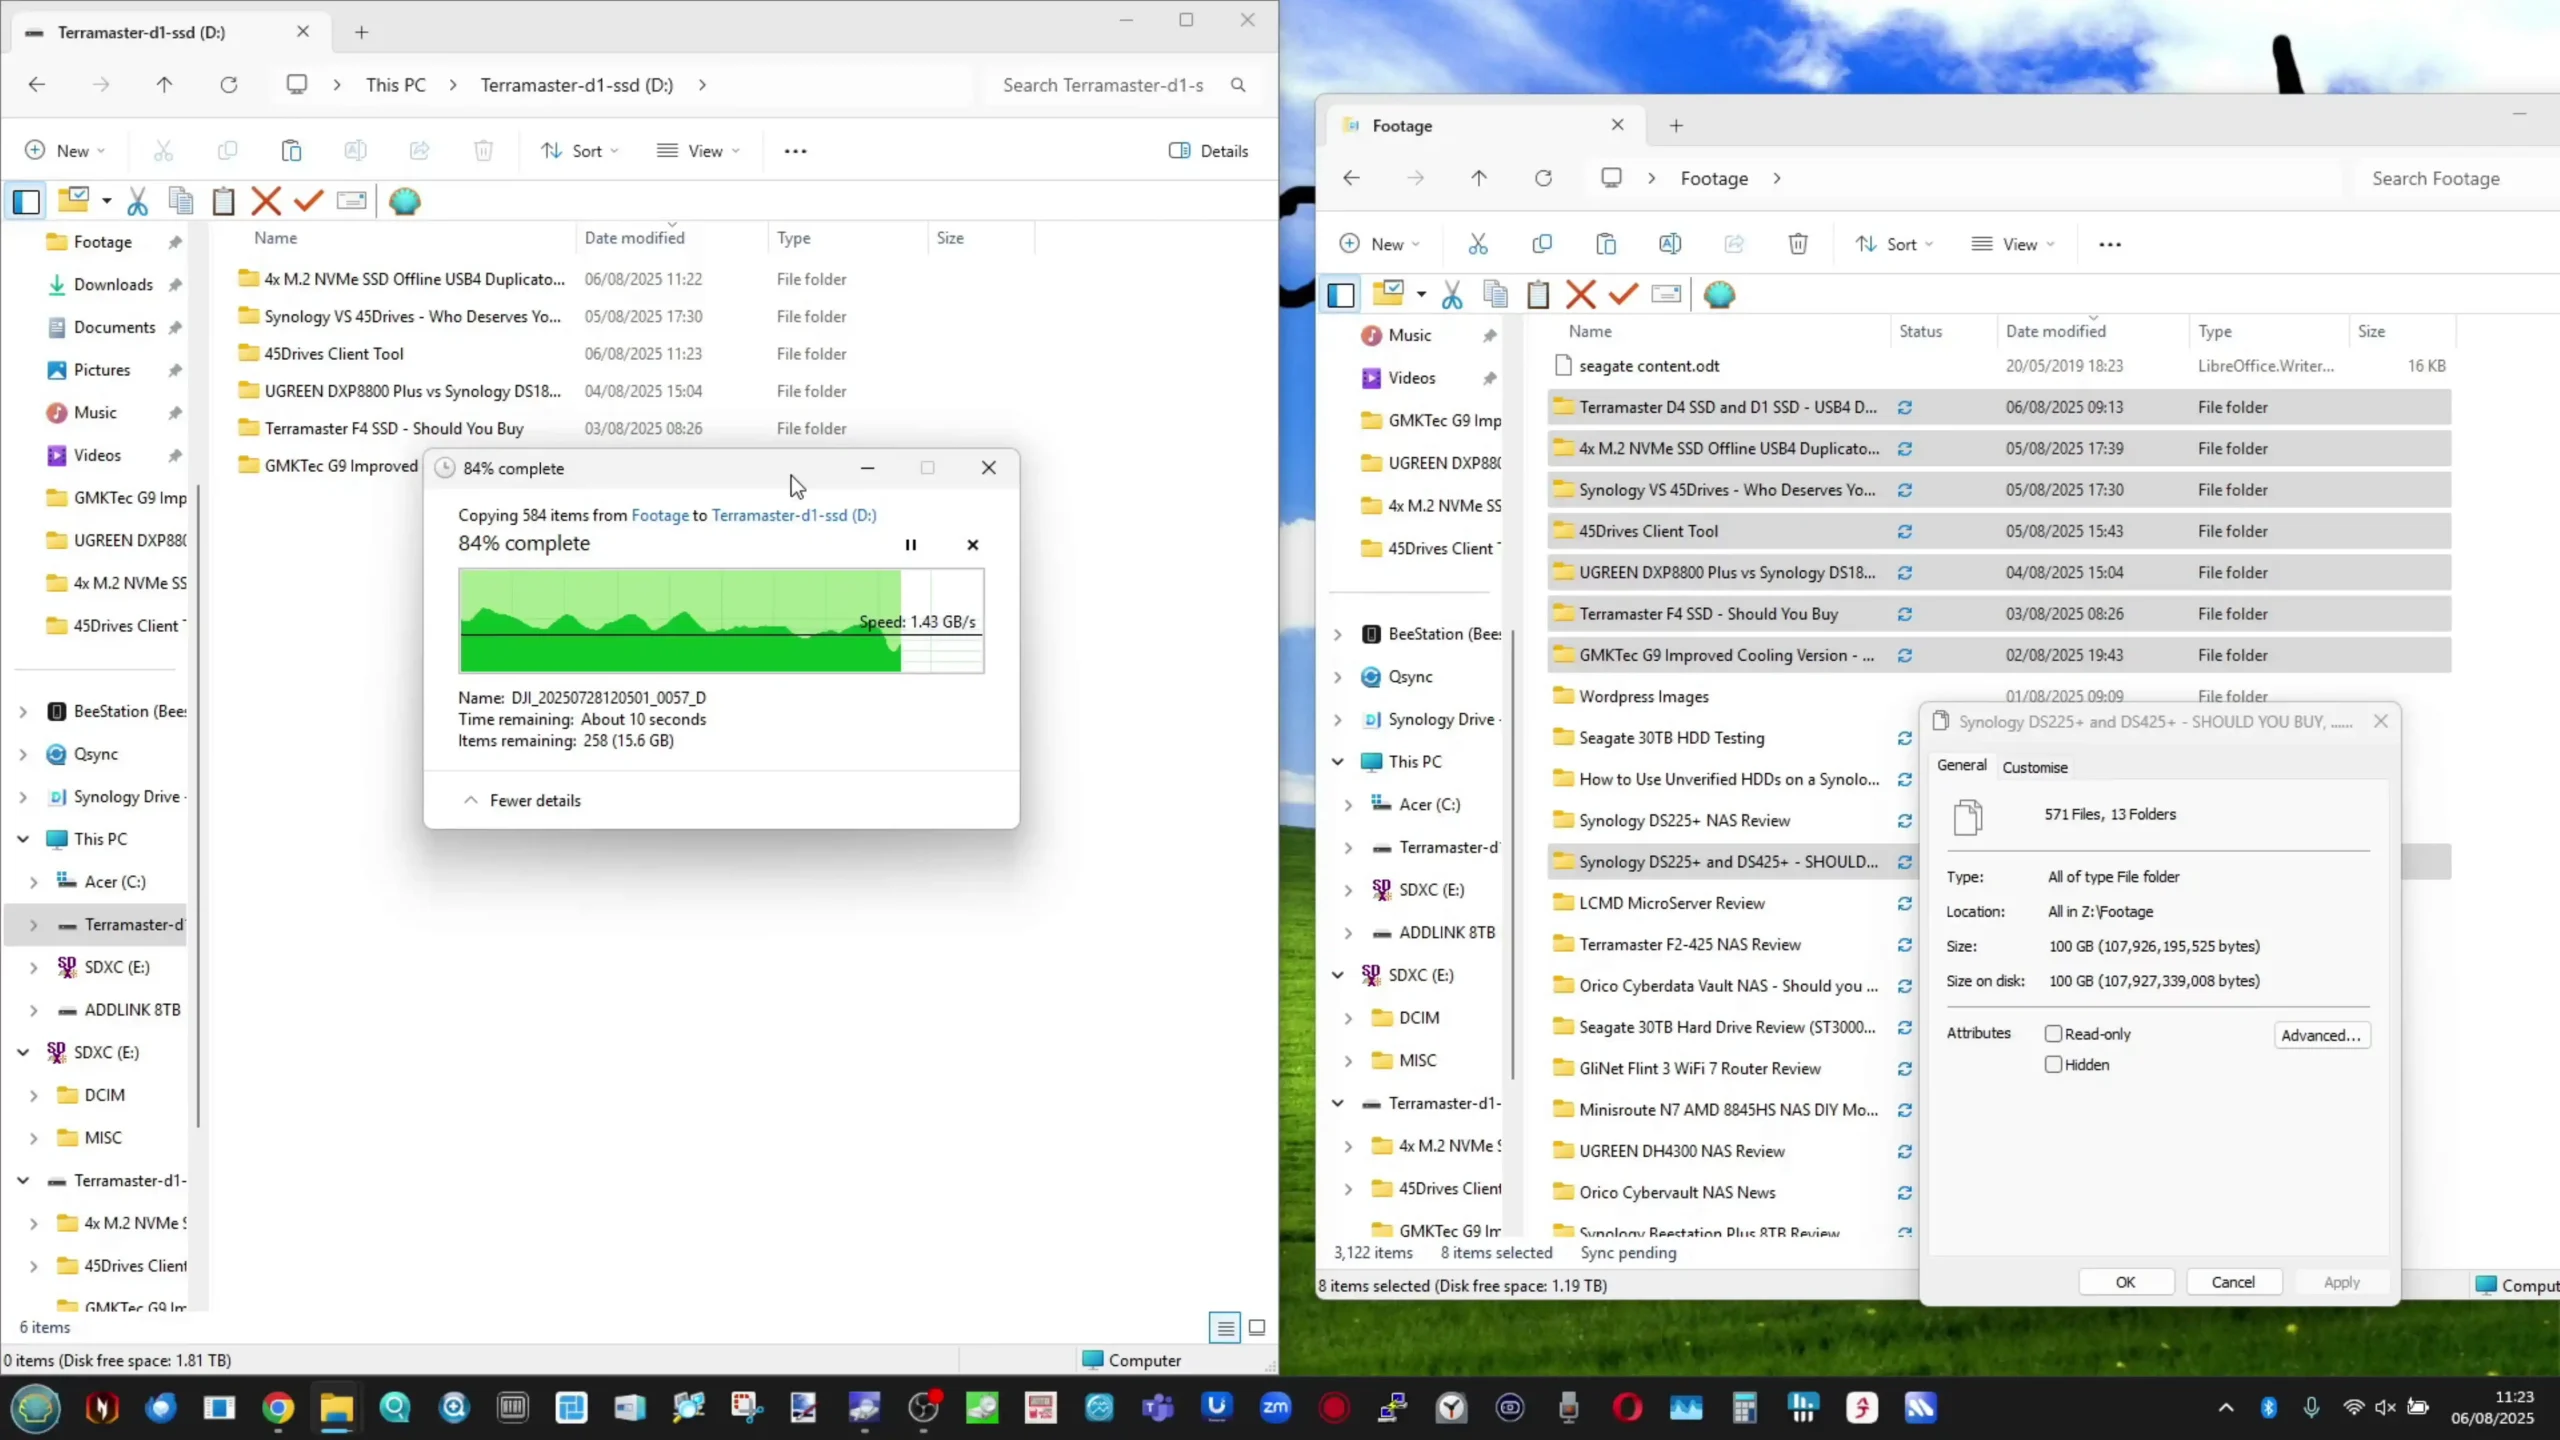
Task: Go back in Terramaster window
Action: (37, 85)
